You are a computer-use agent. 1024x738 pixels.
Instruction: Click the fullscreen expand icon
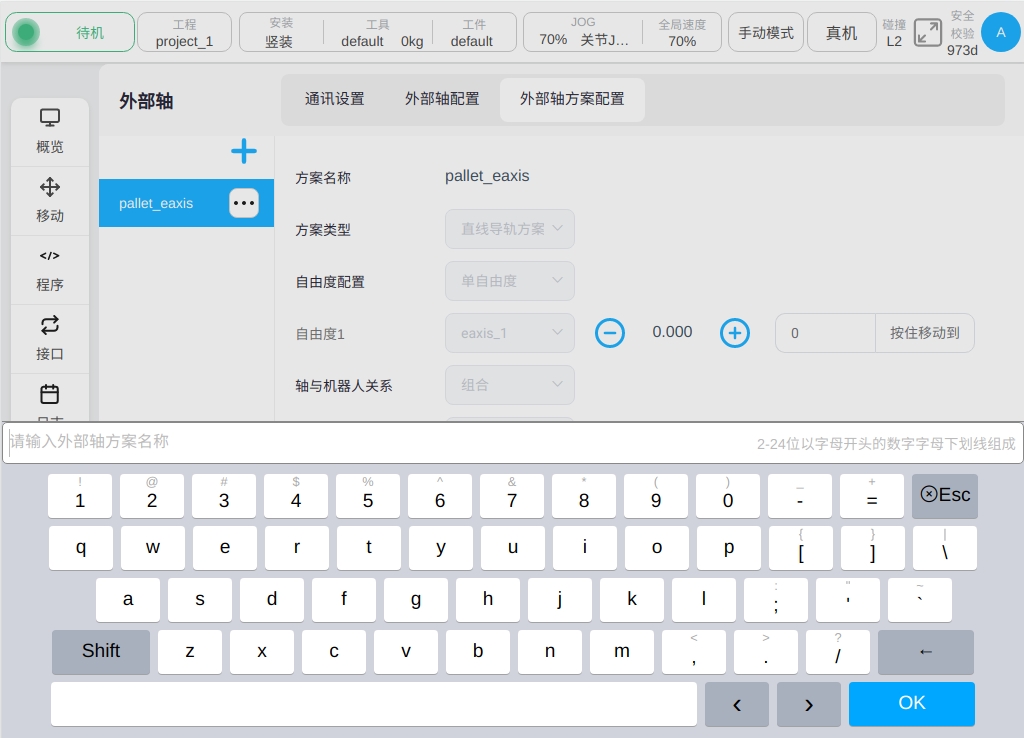pyautogui.click(x=927, y=33)
